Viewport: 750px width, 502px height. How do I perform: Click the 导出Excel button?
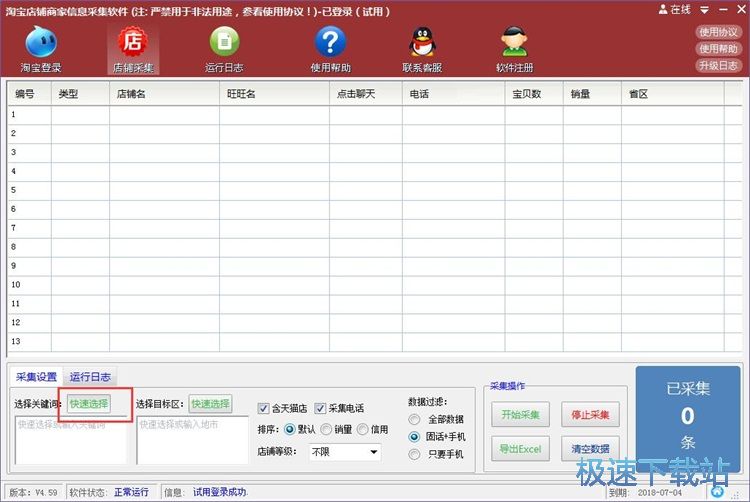coord(520,449)
